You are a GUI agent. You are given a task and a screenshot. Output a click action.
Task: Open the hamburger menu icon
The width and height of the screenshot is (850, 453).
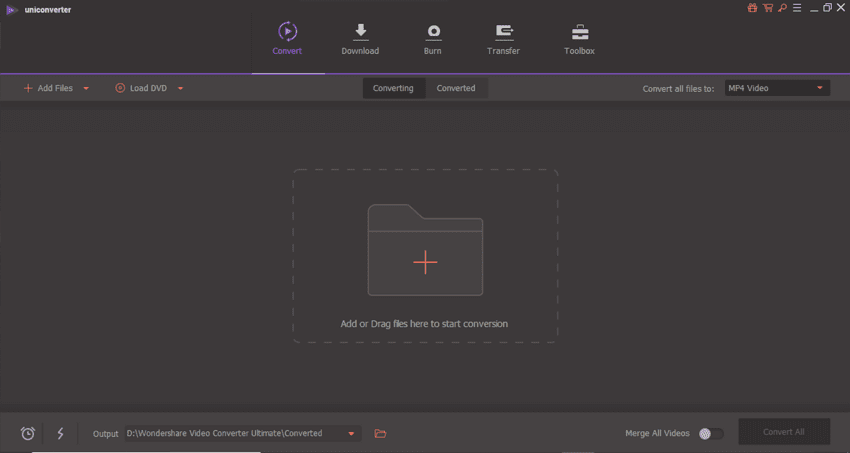(797, 8)
